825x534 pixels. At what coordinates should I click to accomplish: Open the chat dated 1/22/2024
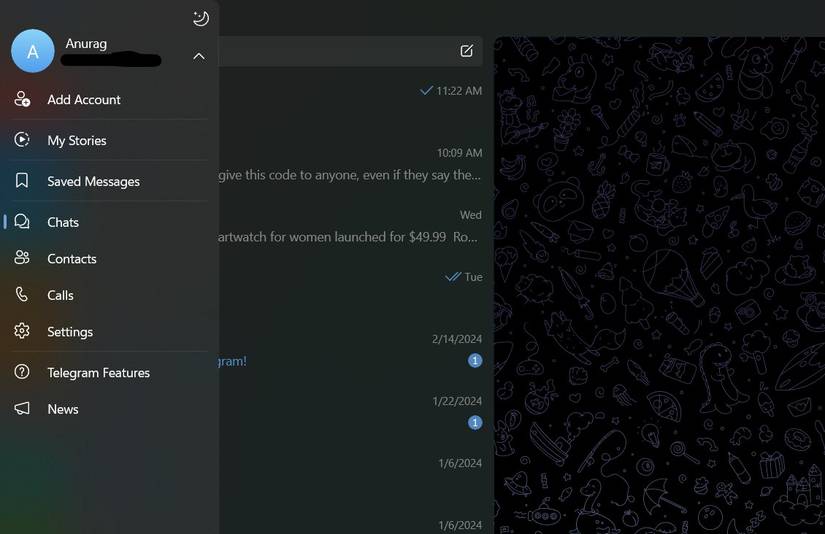click(351, 412)
